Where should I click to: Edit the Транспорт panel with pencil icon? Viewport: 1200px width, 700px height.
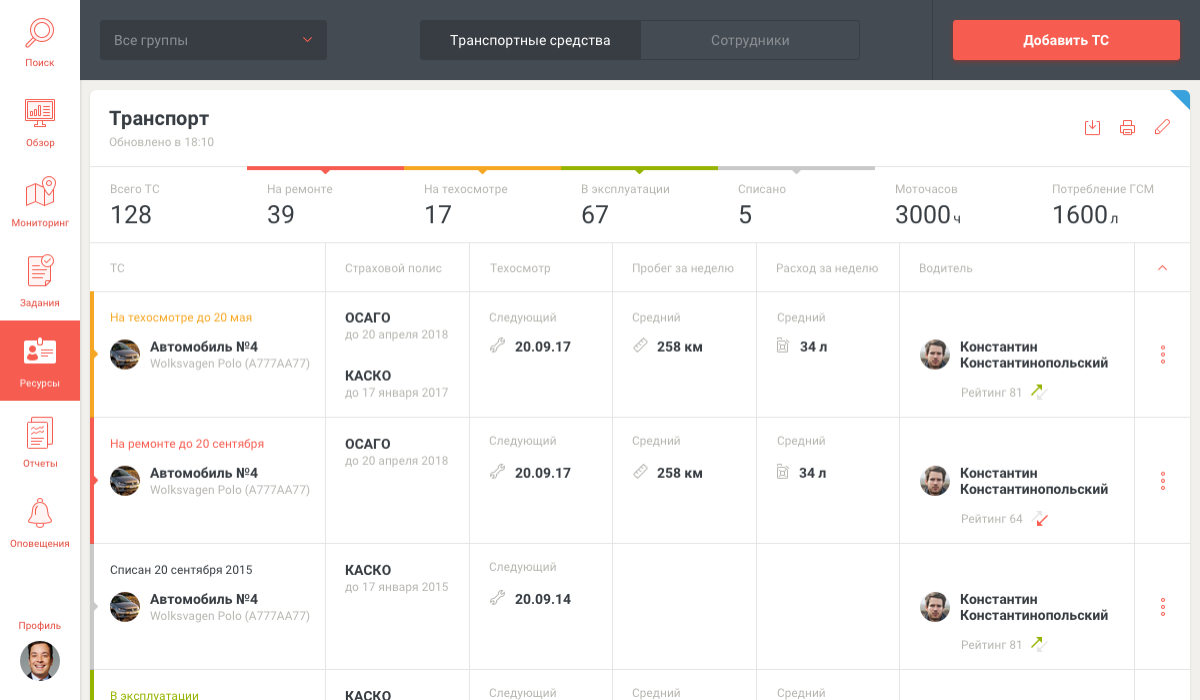coord(1162,127)
